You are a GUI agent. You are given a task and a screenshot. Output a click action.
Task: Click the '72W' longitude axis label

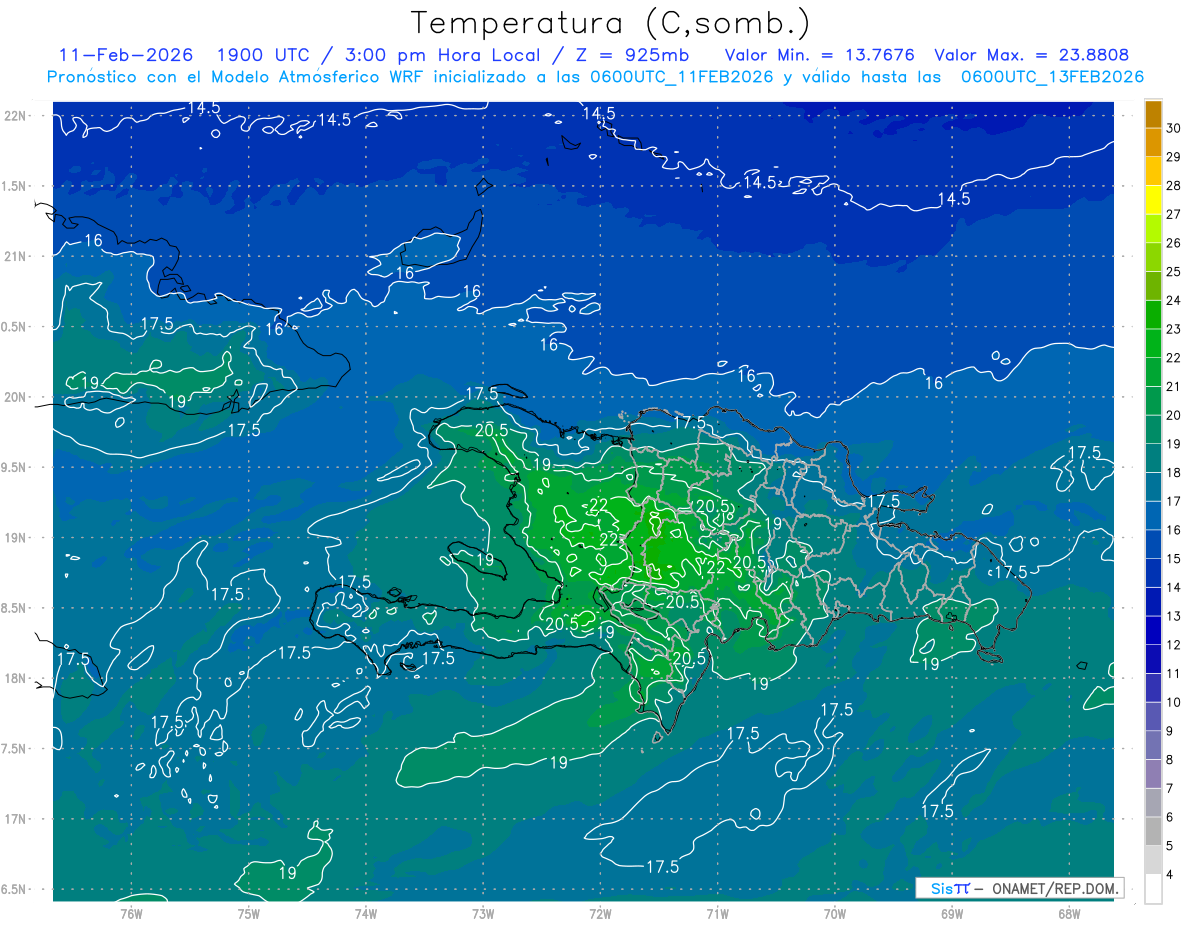[600, 913]
